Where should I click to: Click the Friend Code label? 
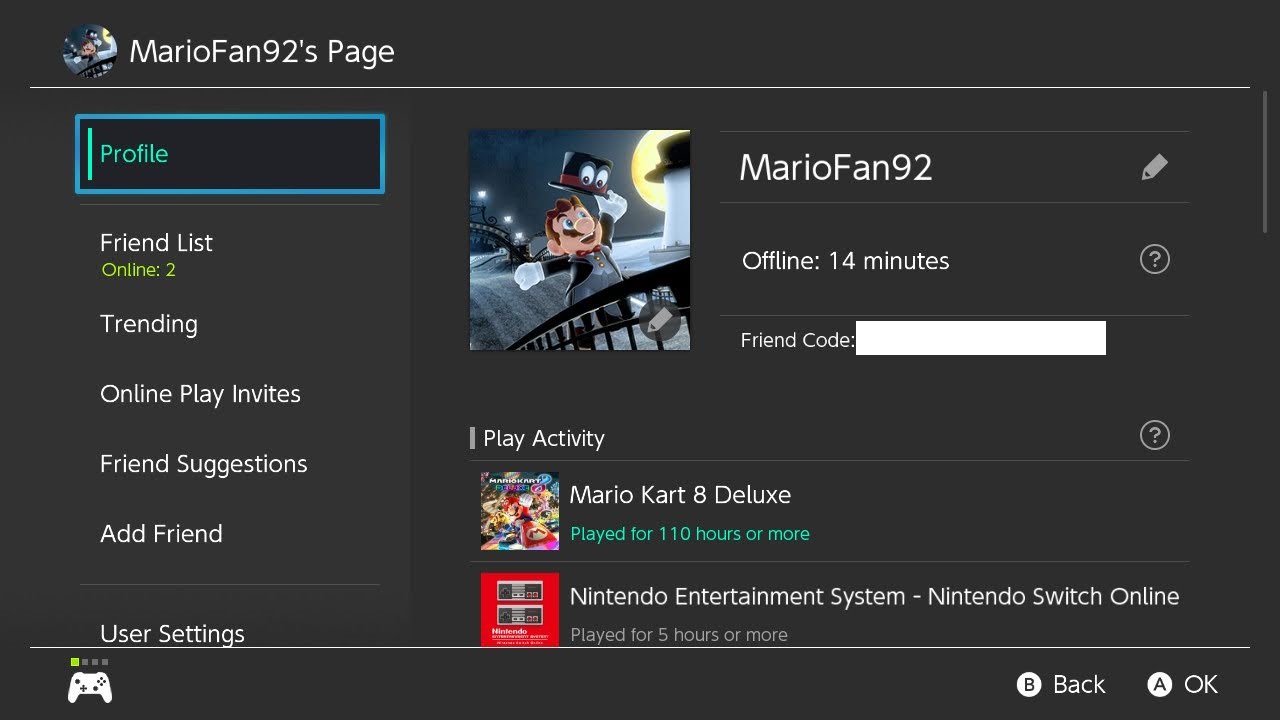[x=797, y=340]
